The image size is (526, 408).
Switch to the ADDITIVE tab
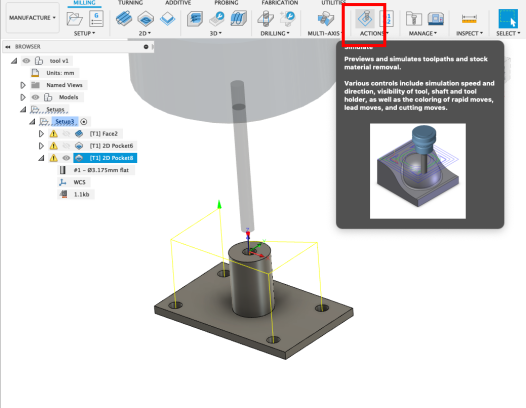tap(178, 3)
